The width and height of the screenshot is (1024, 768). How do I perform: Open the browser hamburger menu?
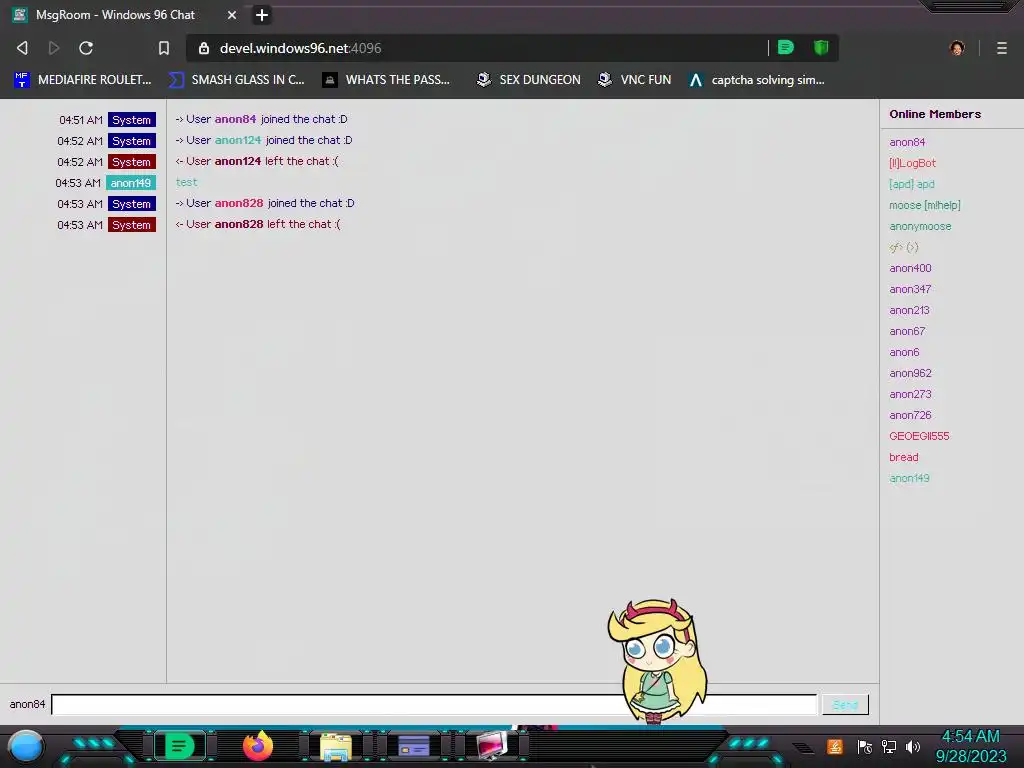click(1002, 48)
